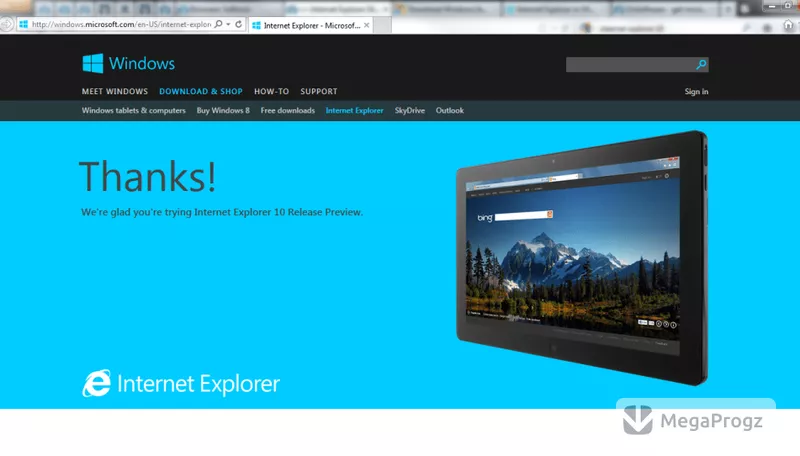Click the Home icon in browser toolbar
The width and height of the screenshot is (800, 456).
tap(788, 24)
